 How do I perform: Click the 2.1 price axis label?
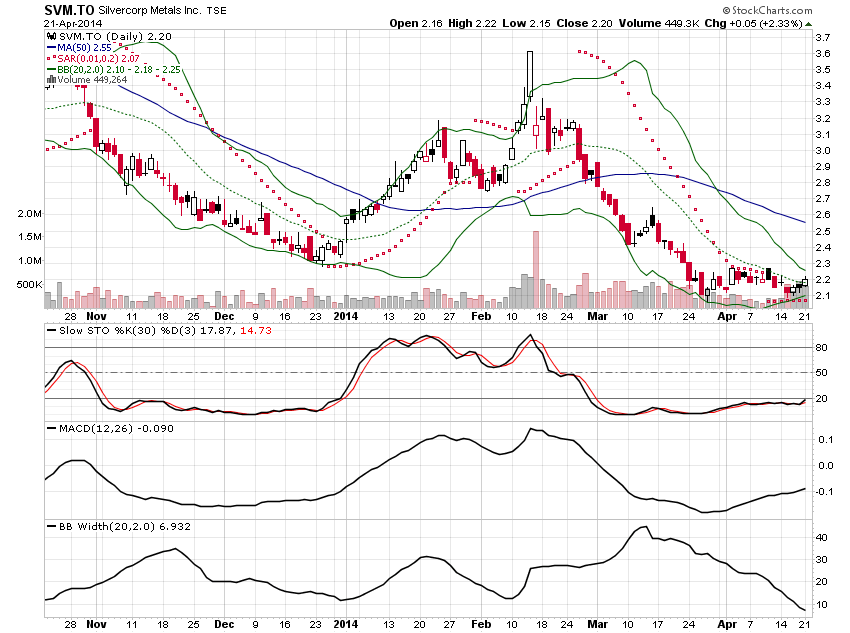click(822, 296)
